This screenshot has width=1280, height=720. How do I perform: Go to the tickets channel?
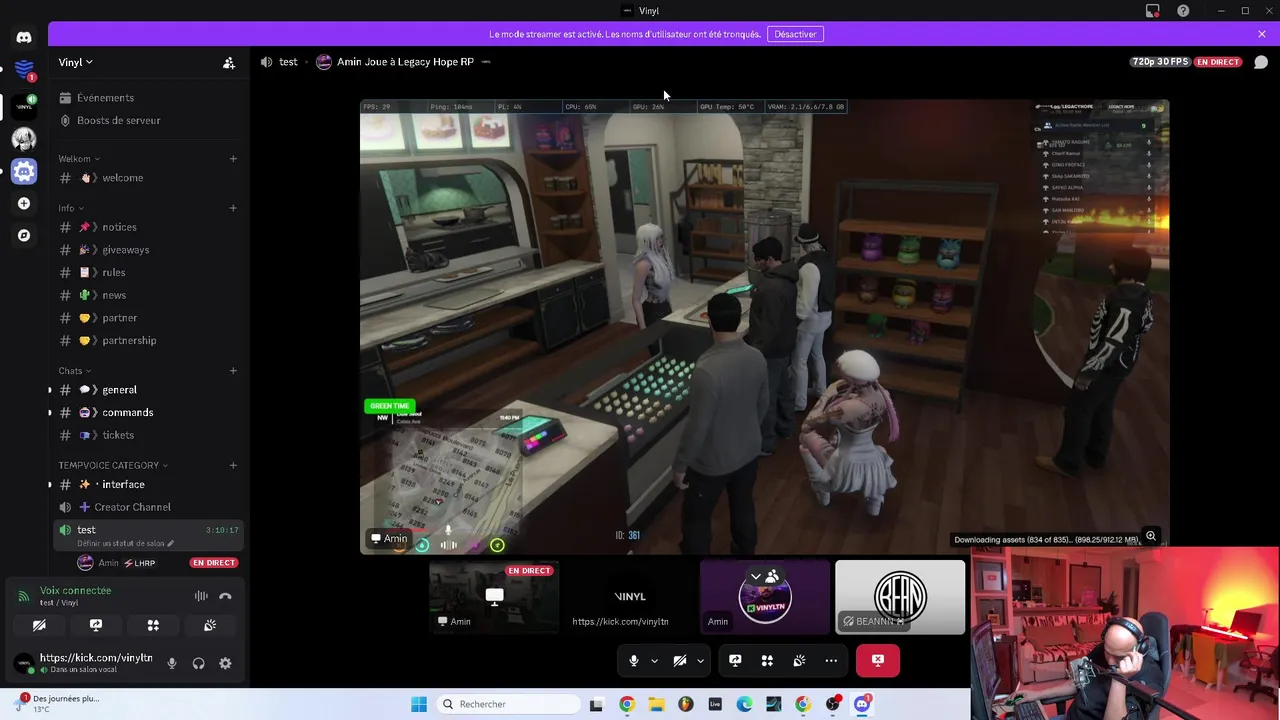click(148, 435)
